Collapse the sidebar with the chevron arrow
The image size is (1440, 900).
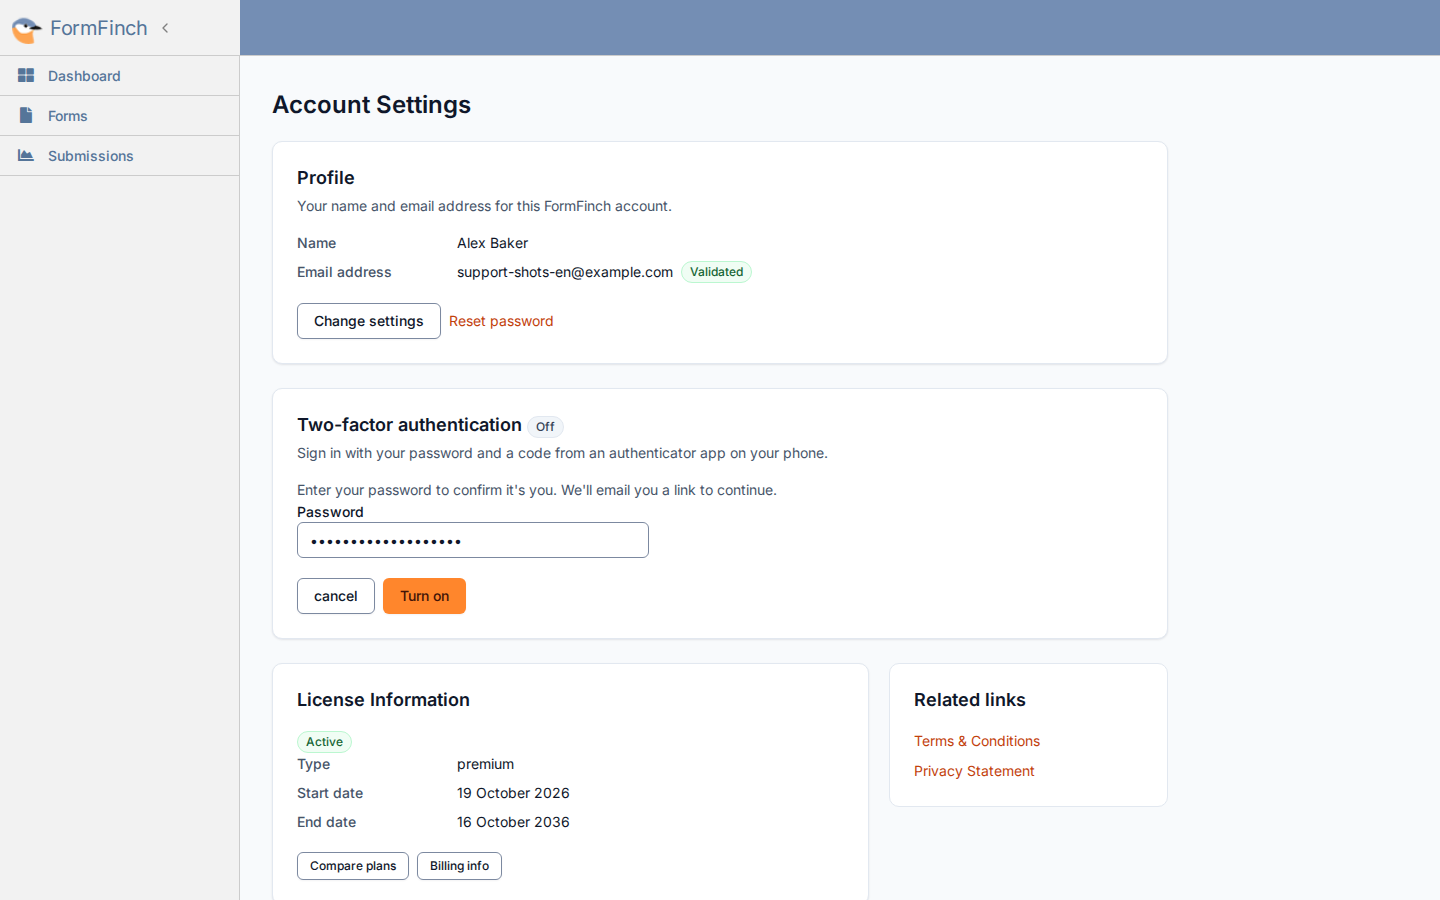point(165,28)
